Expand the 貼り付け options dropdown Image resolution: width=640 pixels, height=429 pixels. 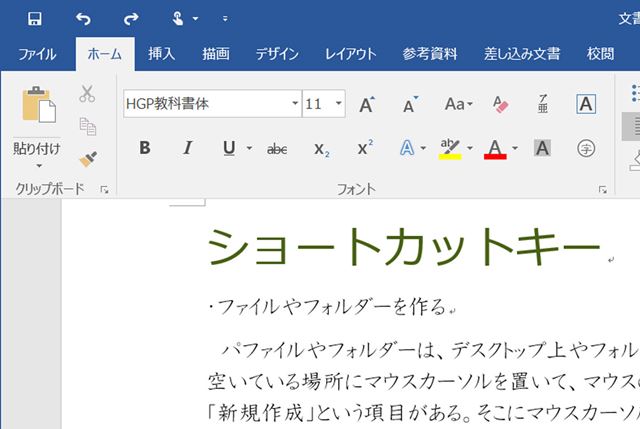39,166
